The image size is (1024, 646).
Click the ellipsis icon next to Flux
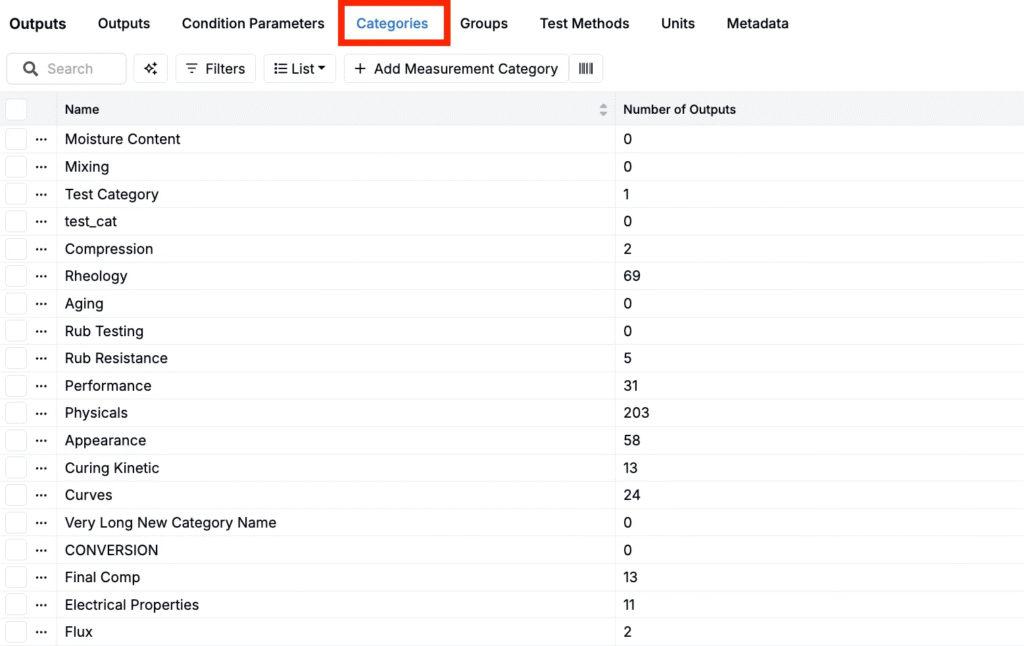coord(41,632)
